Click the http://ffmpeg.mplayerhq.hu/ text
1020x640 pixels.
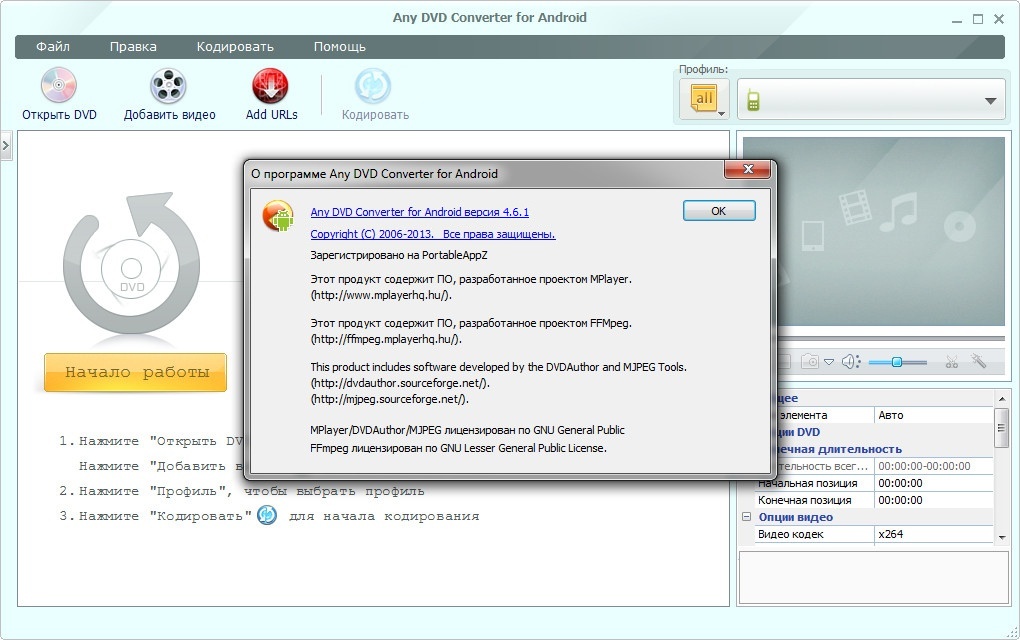point(386,340)
